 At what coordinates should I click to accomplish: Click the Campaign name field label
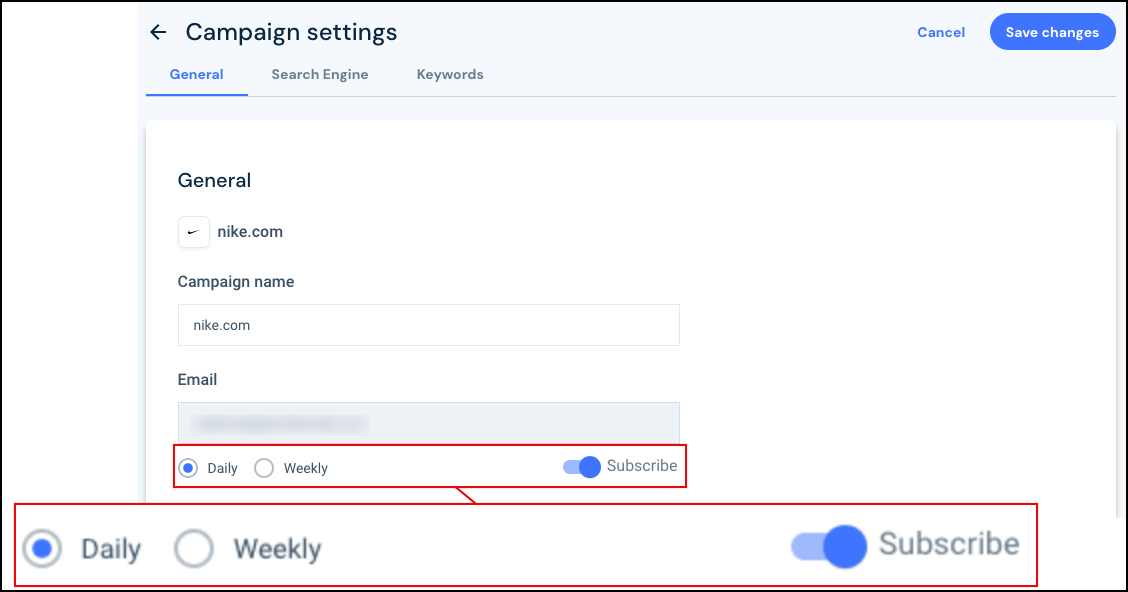click(x=236, y=282)
